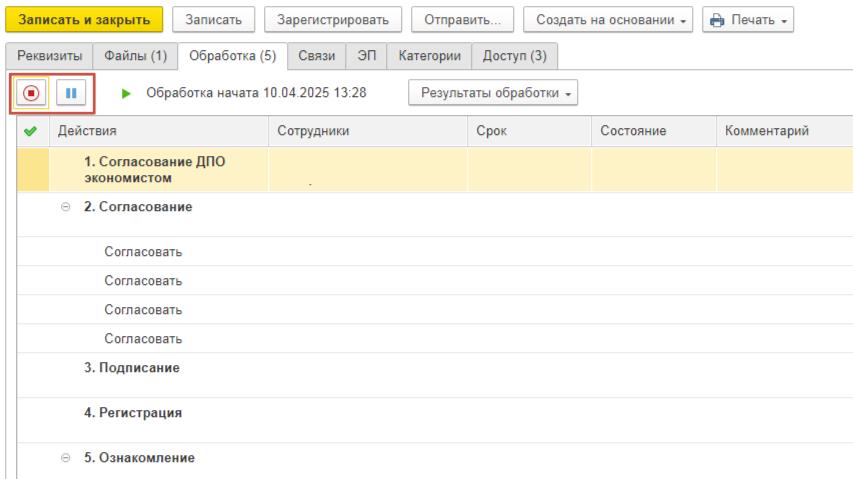Viewport: 853px width, 479px height.
Task: Open the Печать dropdown arrow
Action: [x=784, y=21]
